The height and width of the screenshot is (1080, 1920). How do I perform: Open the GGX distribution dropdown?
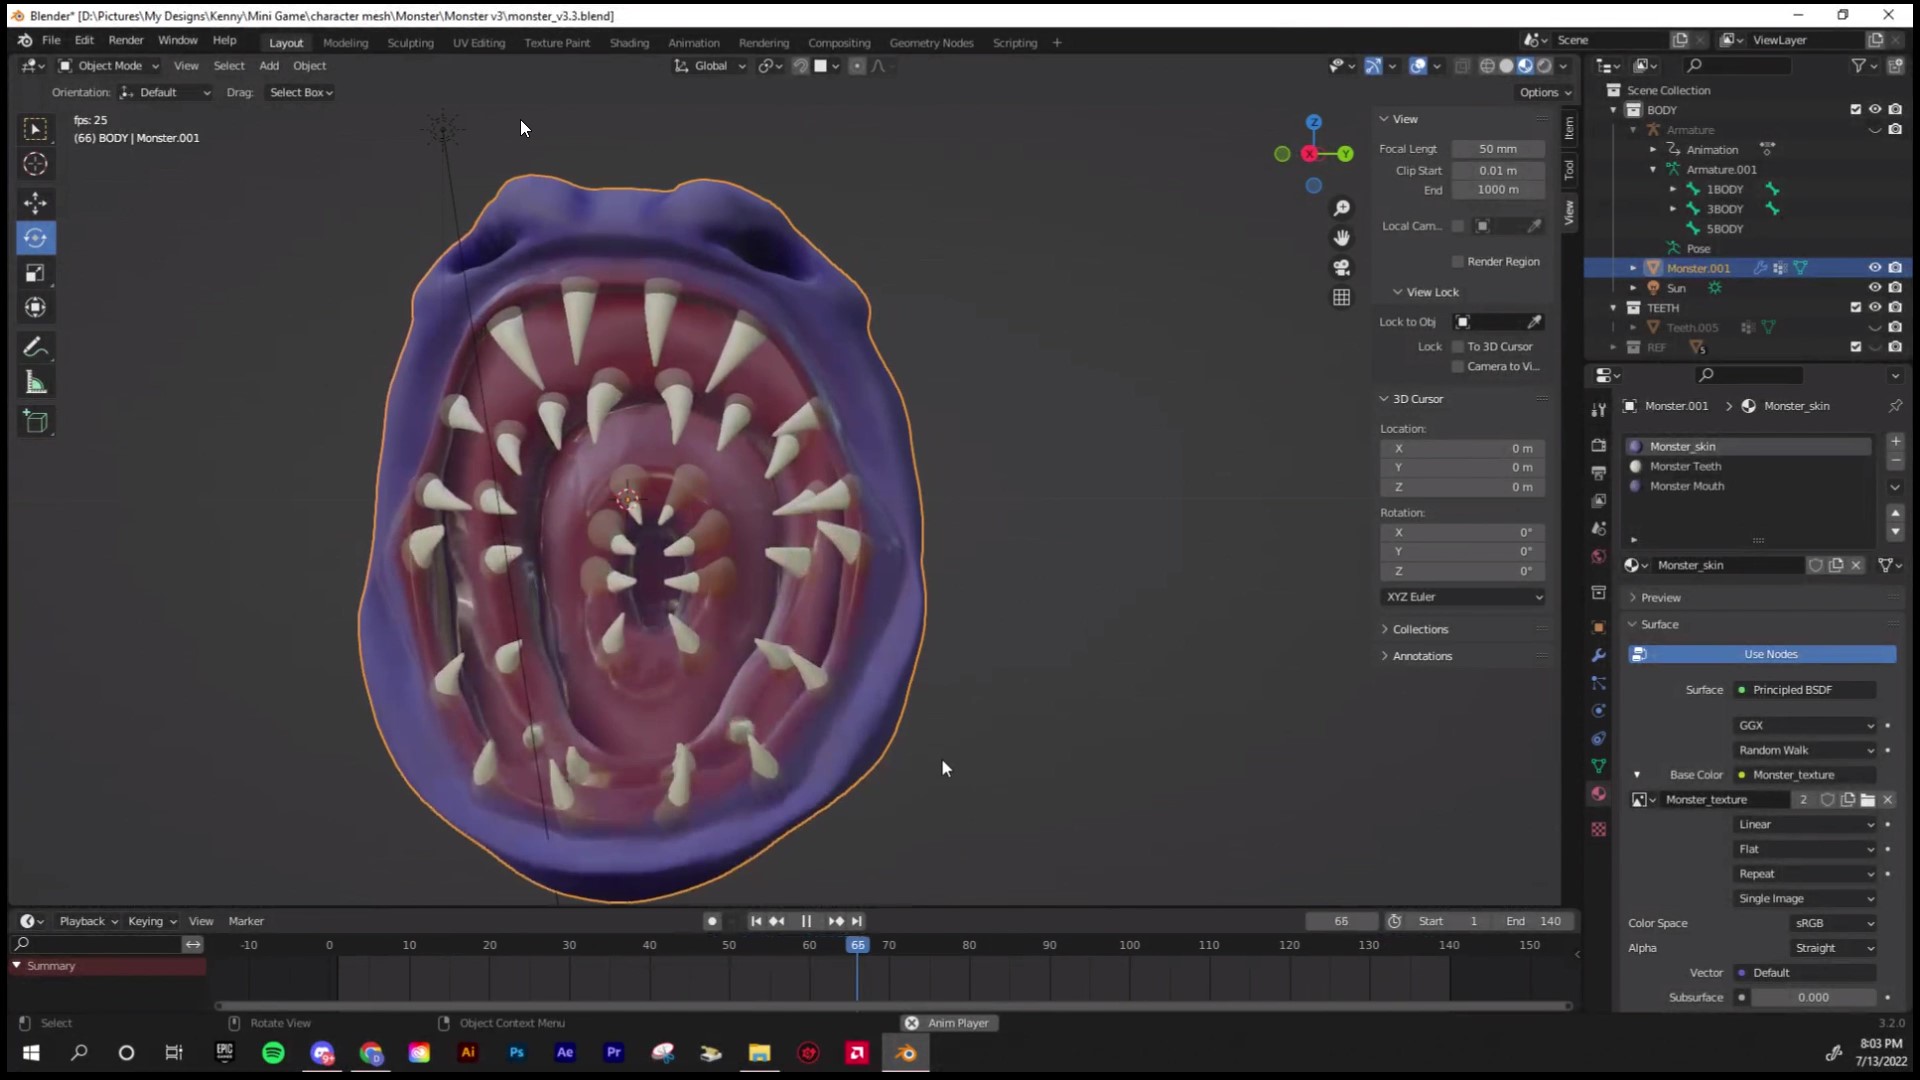[x=1806, y=726]
